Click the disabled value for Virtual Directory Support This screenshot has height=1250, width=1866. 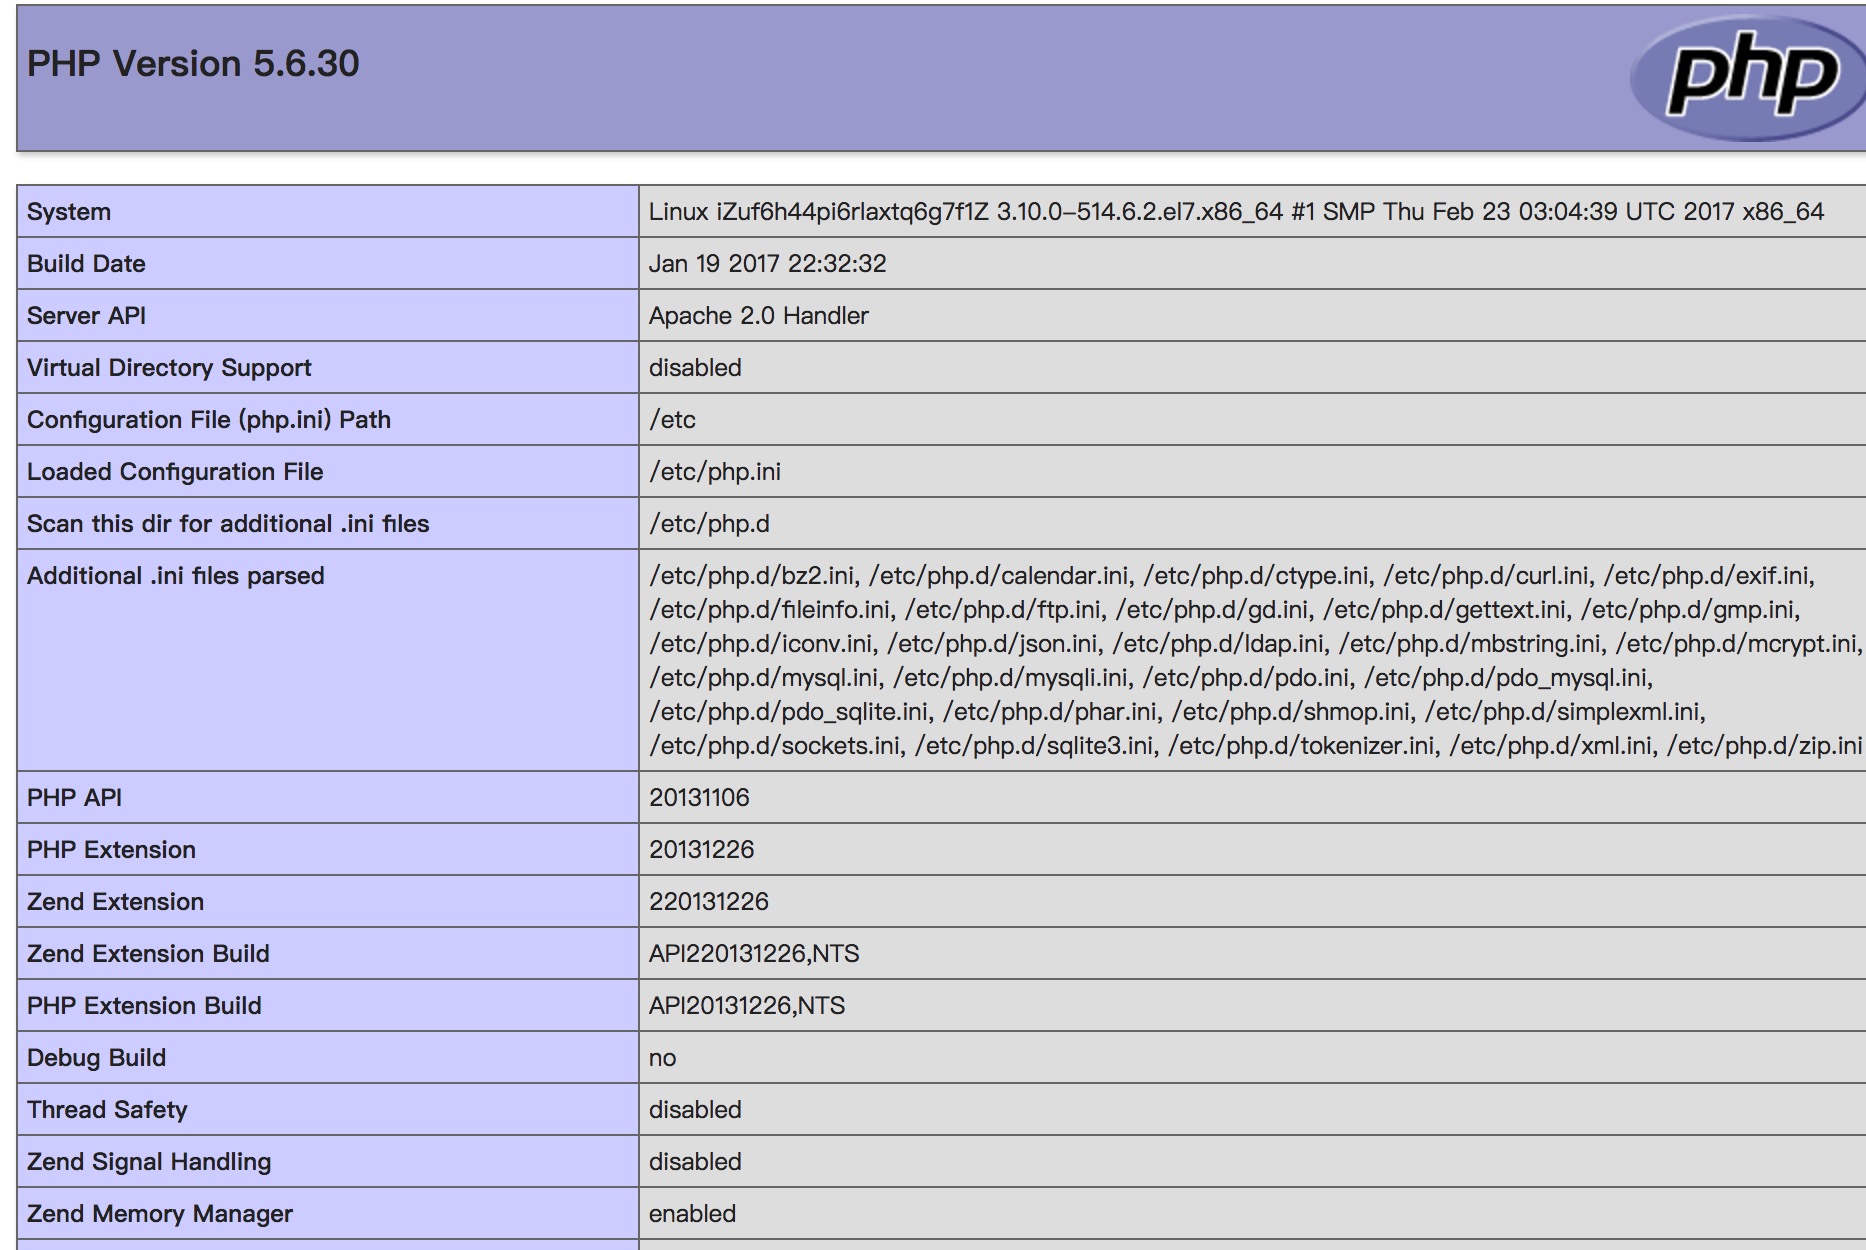pos(695,368)
